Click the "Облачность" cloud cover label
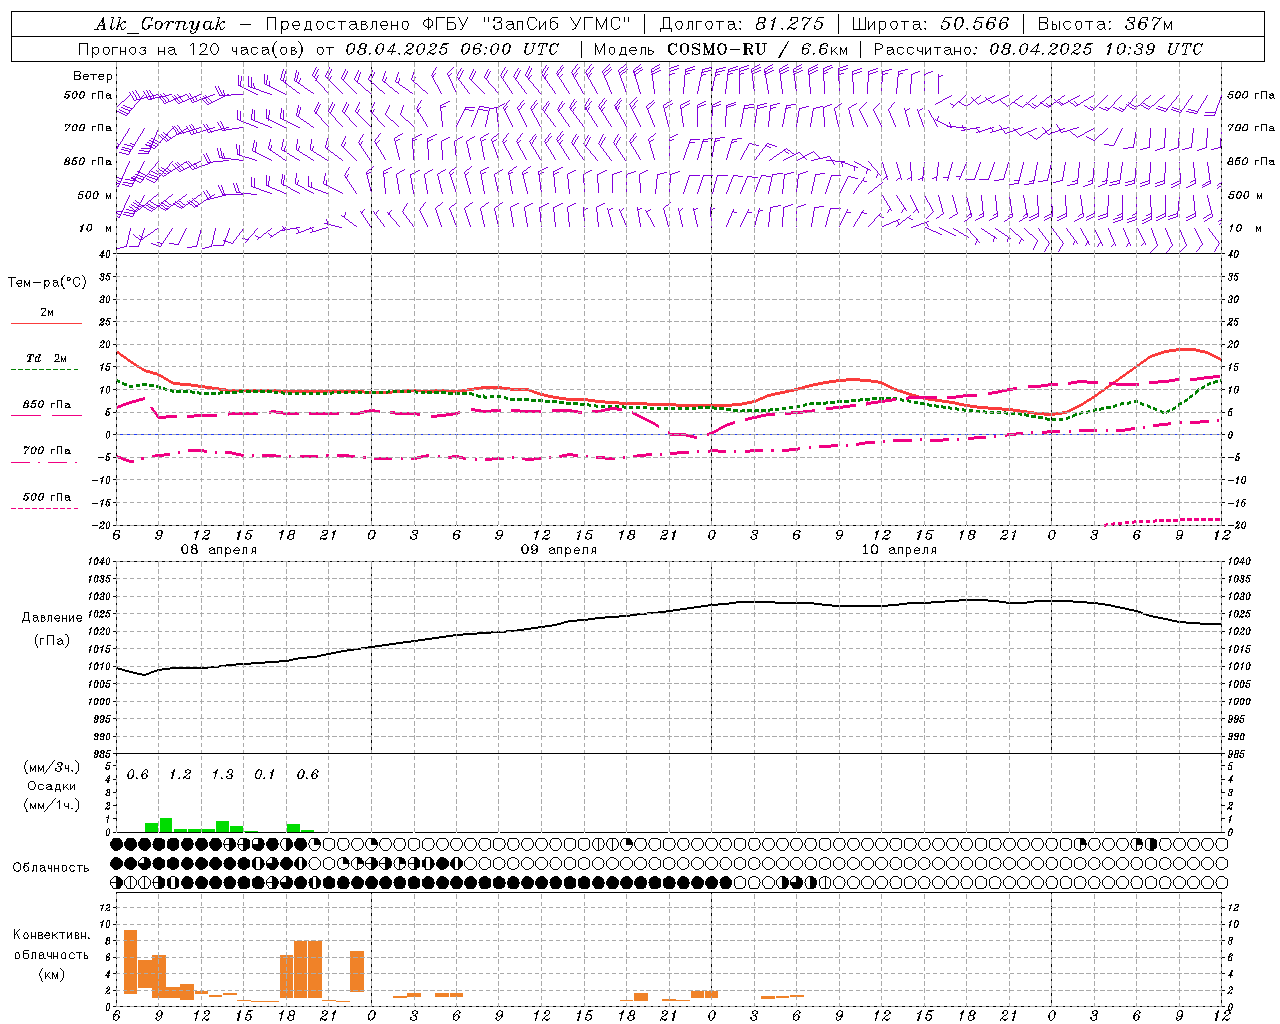This screenshot has width=1280, height=1024. point(51,868)
